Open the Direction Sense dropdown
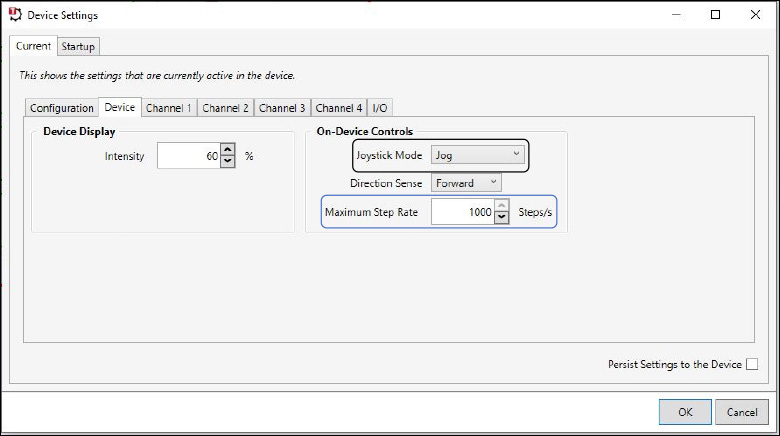The height and width of the screenshot is (436, 780). coord(466,183)
